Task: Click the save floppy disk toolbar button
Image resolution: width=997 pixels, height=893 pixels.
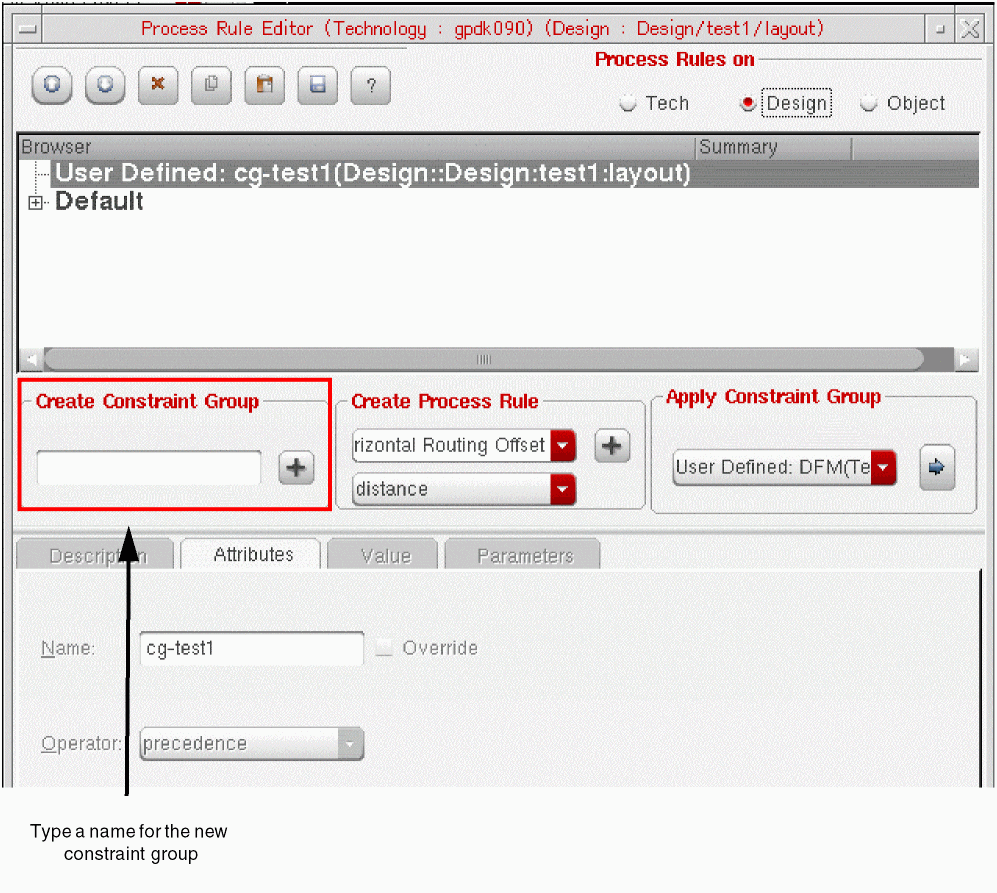Action: (x=317, y=86)
